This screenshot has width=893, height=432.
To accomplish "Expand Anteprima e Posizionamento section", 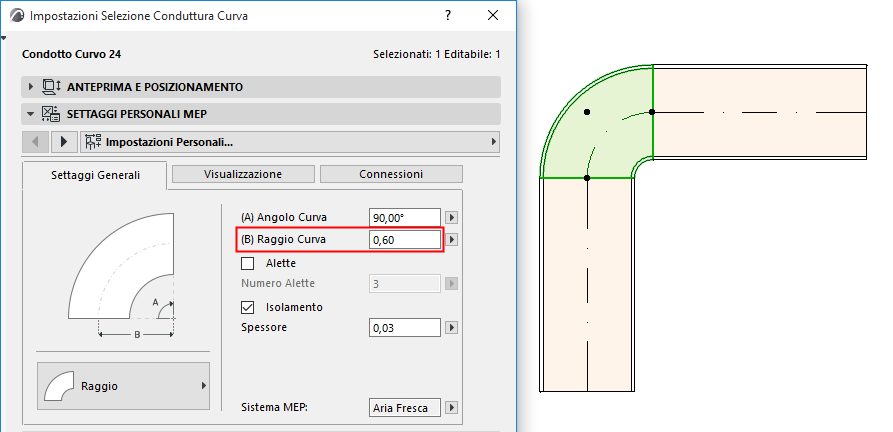I will pos(31,87).
